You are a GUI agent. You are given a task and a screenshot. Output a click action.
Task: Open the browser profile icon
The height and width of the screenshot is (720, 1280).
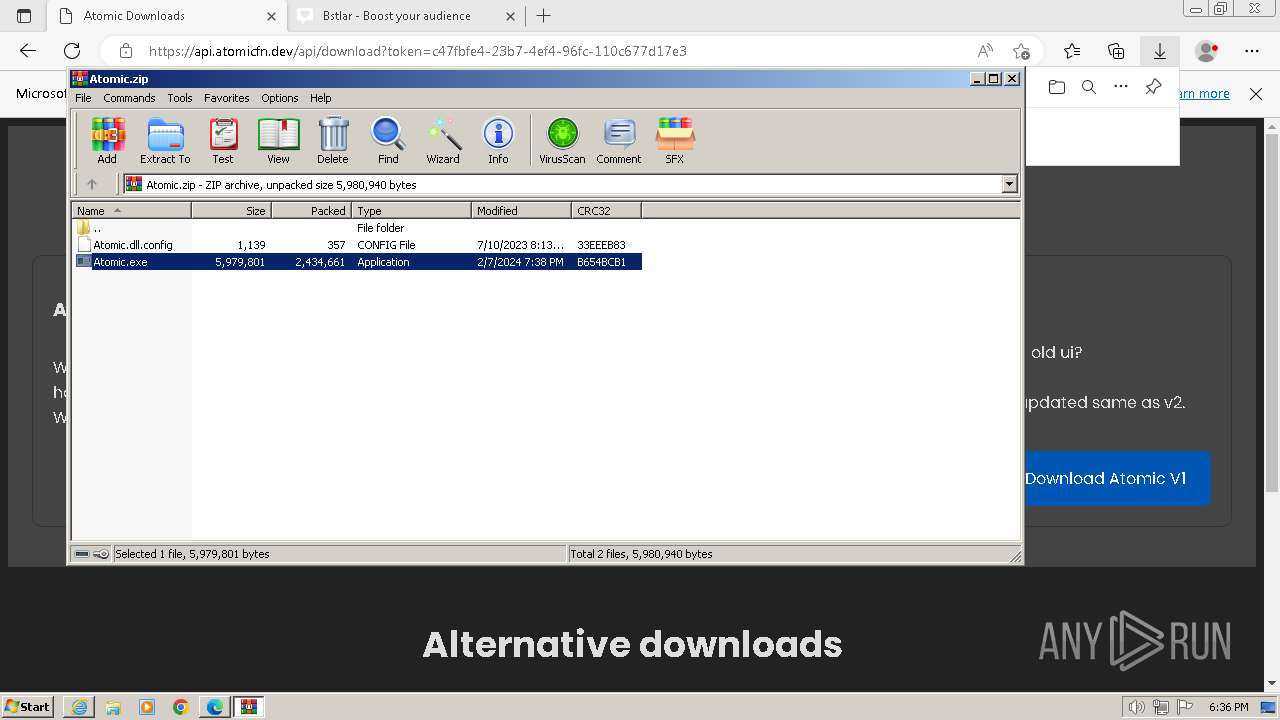pos(1208,51)
